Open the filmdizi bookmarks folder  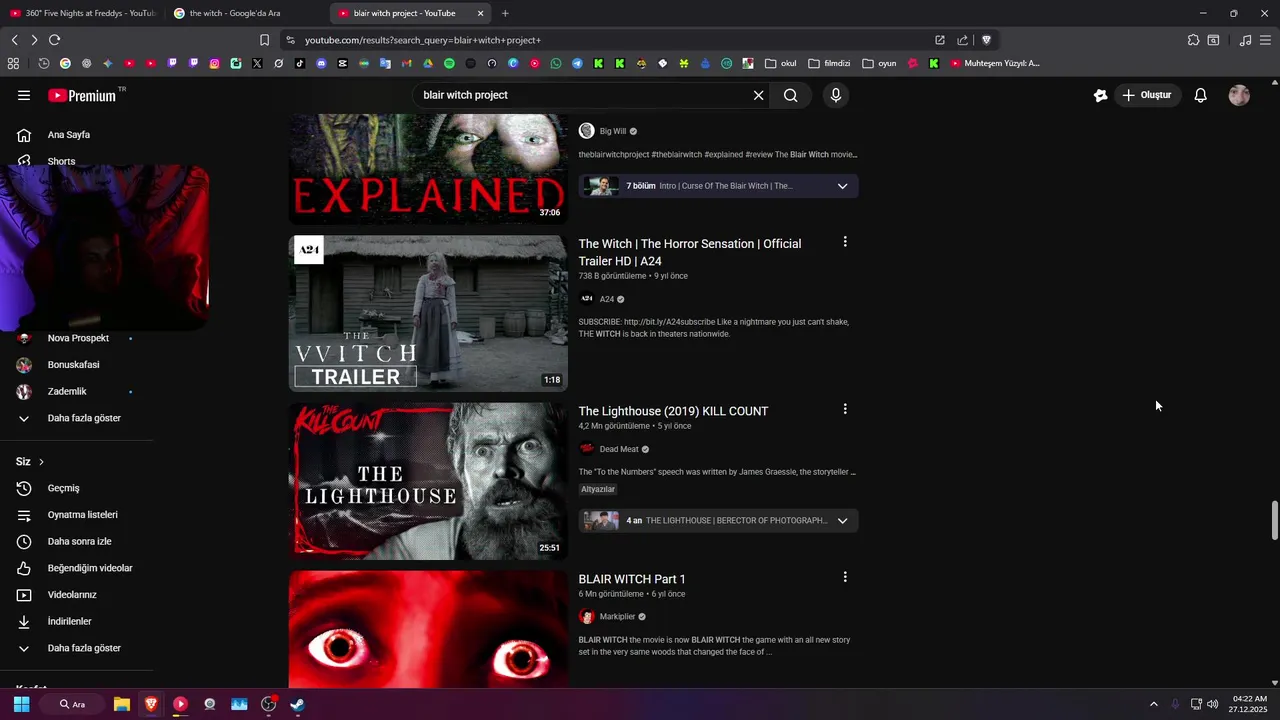click(829, 63)
